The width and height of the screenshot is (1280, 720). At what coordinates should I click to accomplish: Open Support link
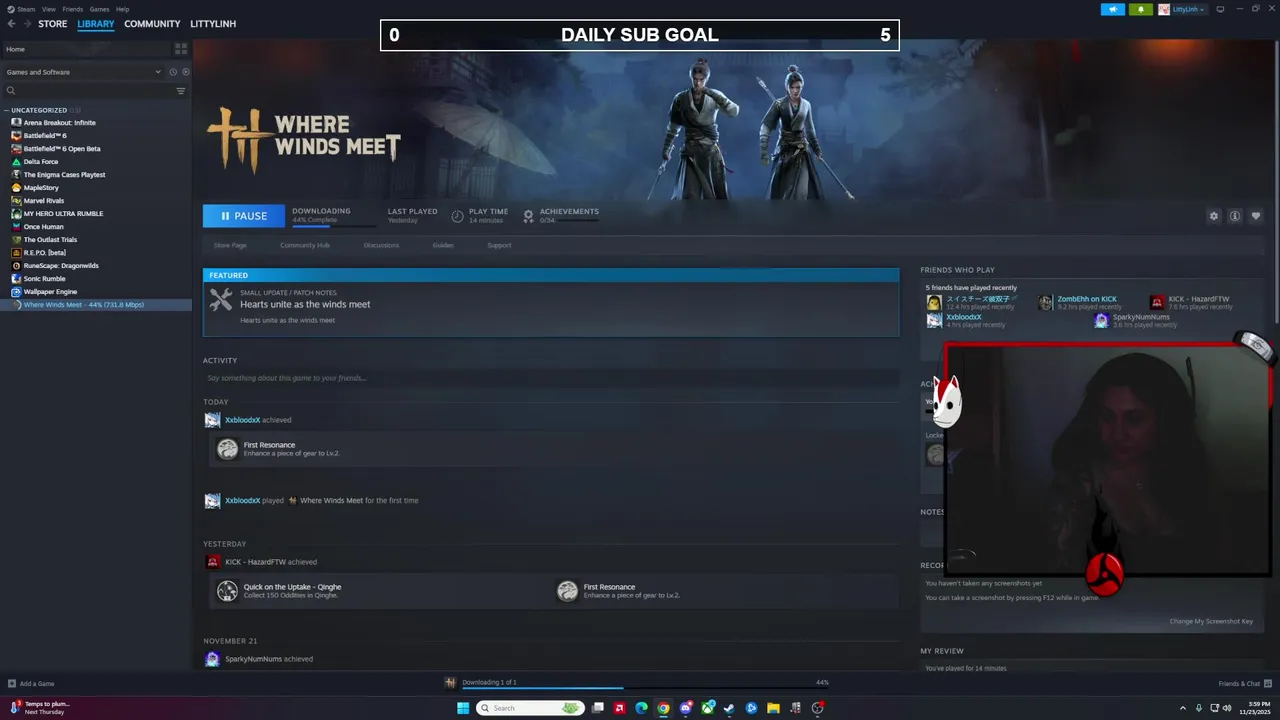point(499,245)
